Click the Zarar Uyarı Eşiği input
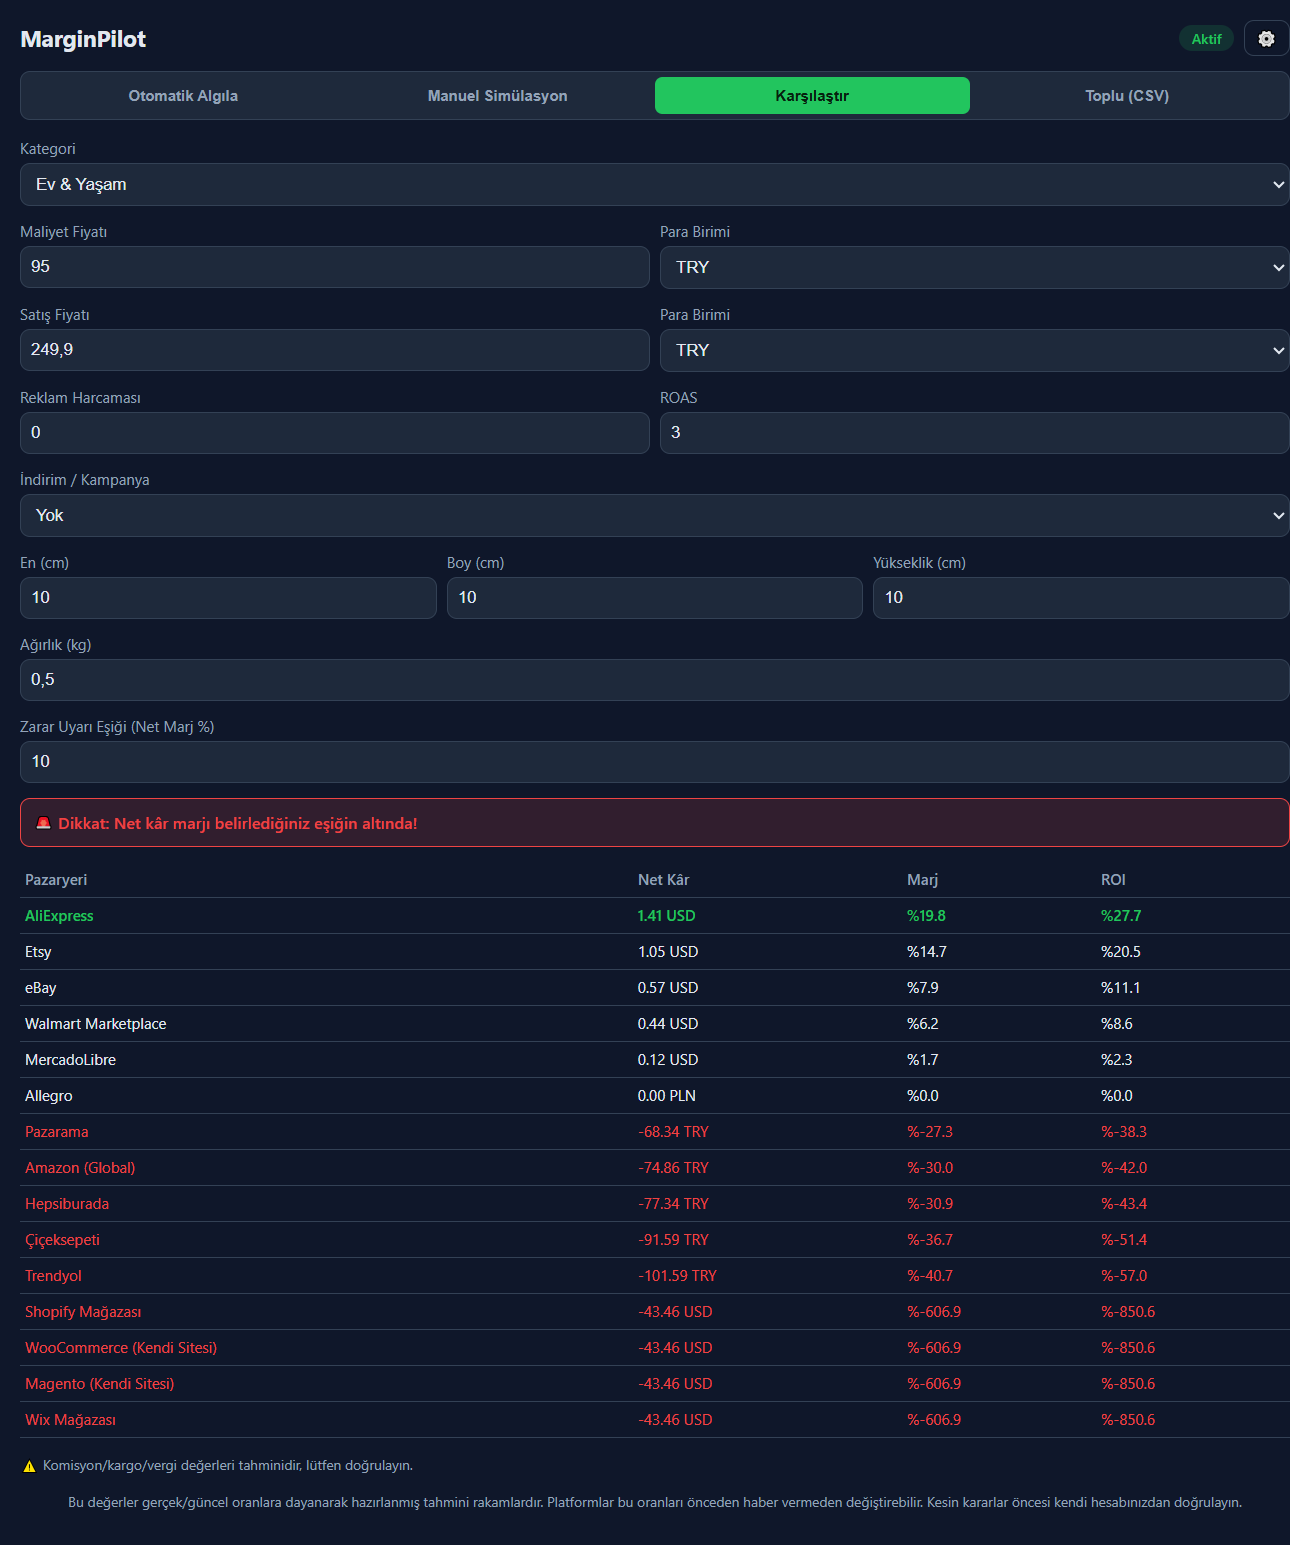Image resolution: width=1290 pixels, height=1545 pixels. click(x=655, y=762)
